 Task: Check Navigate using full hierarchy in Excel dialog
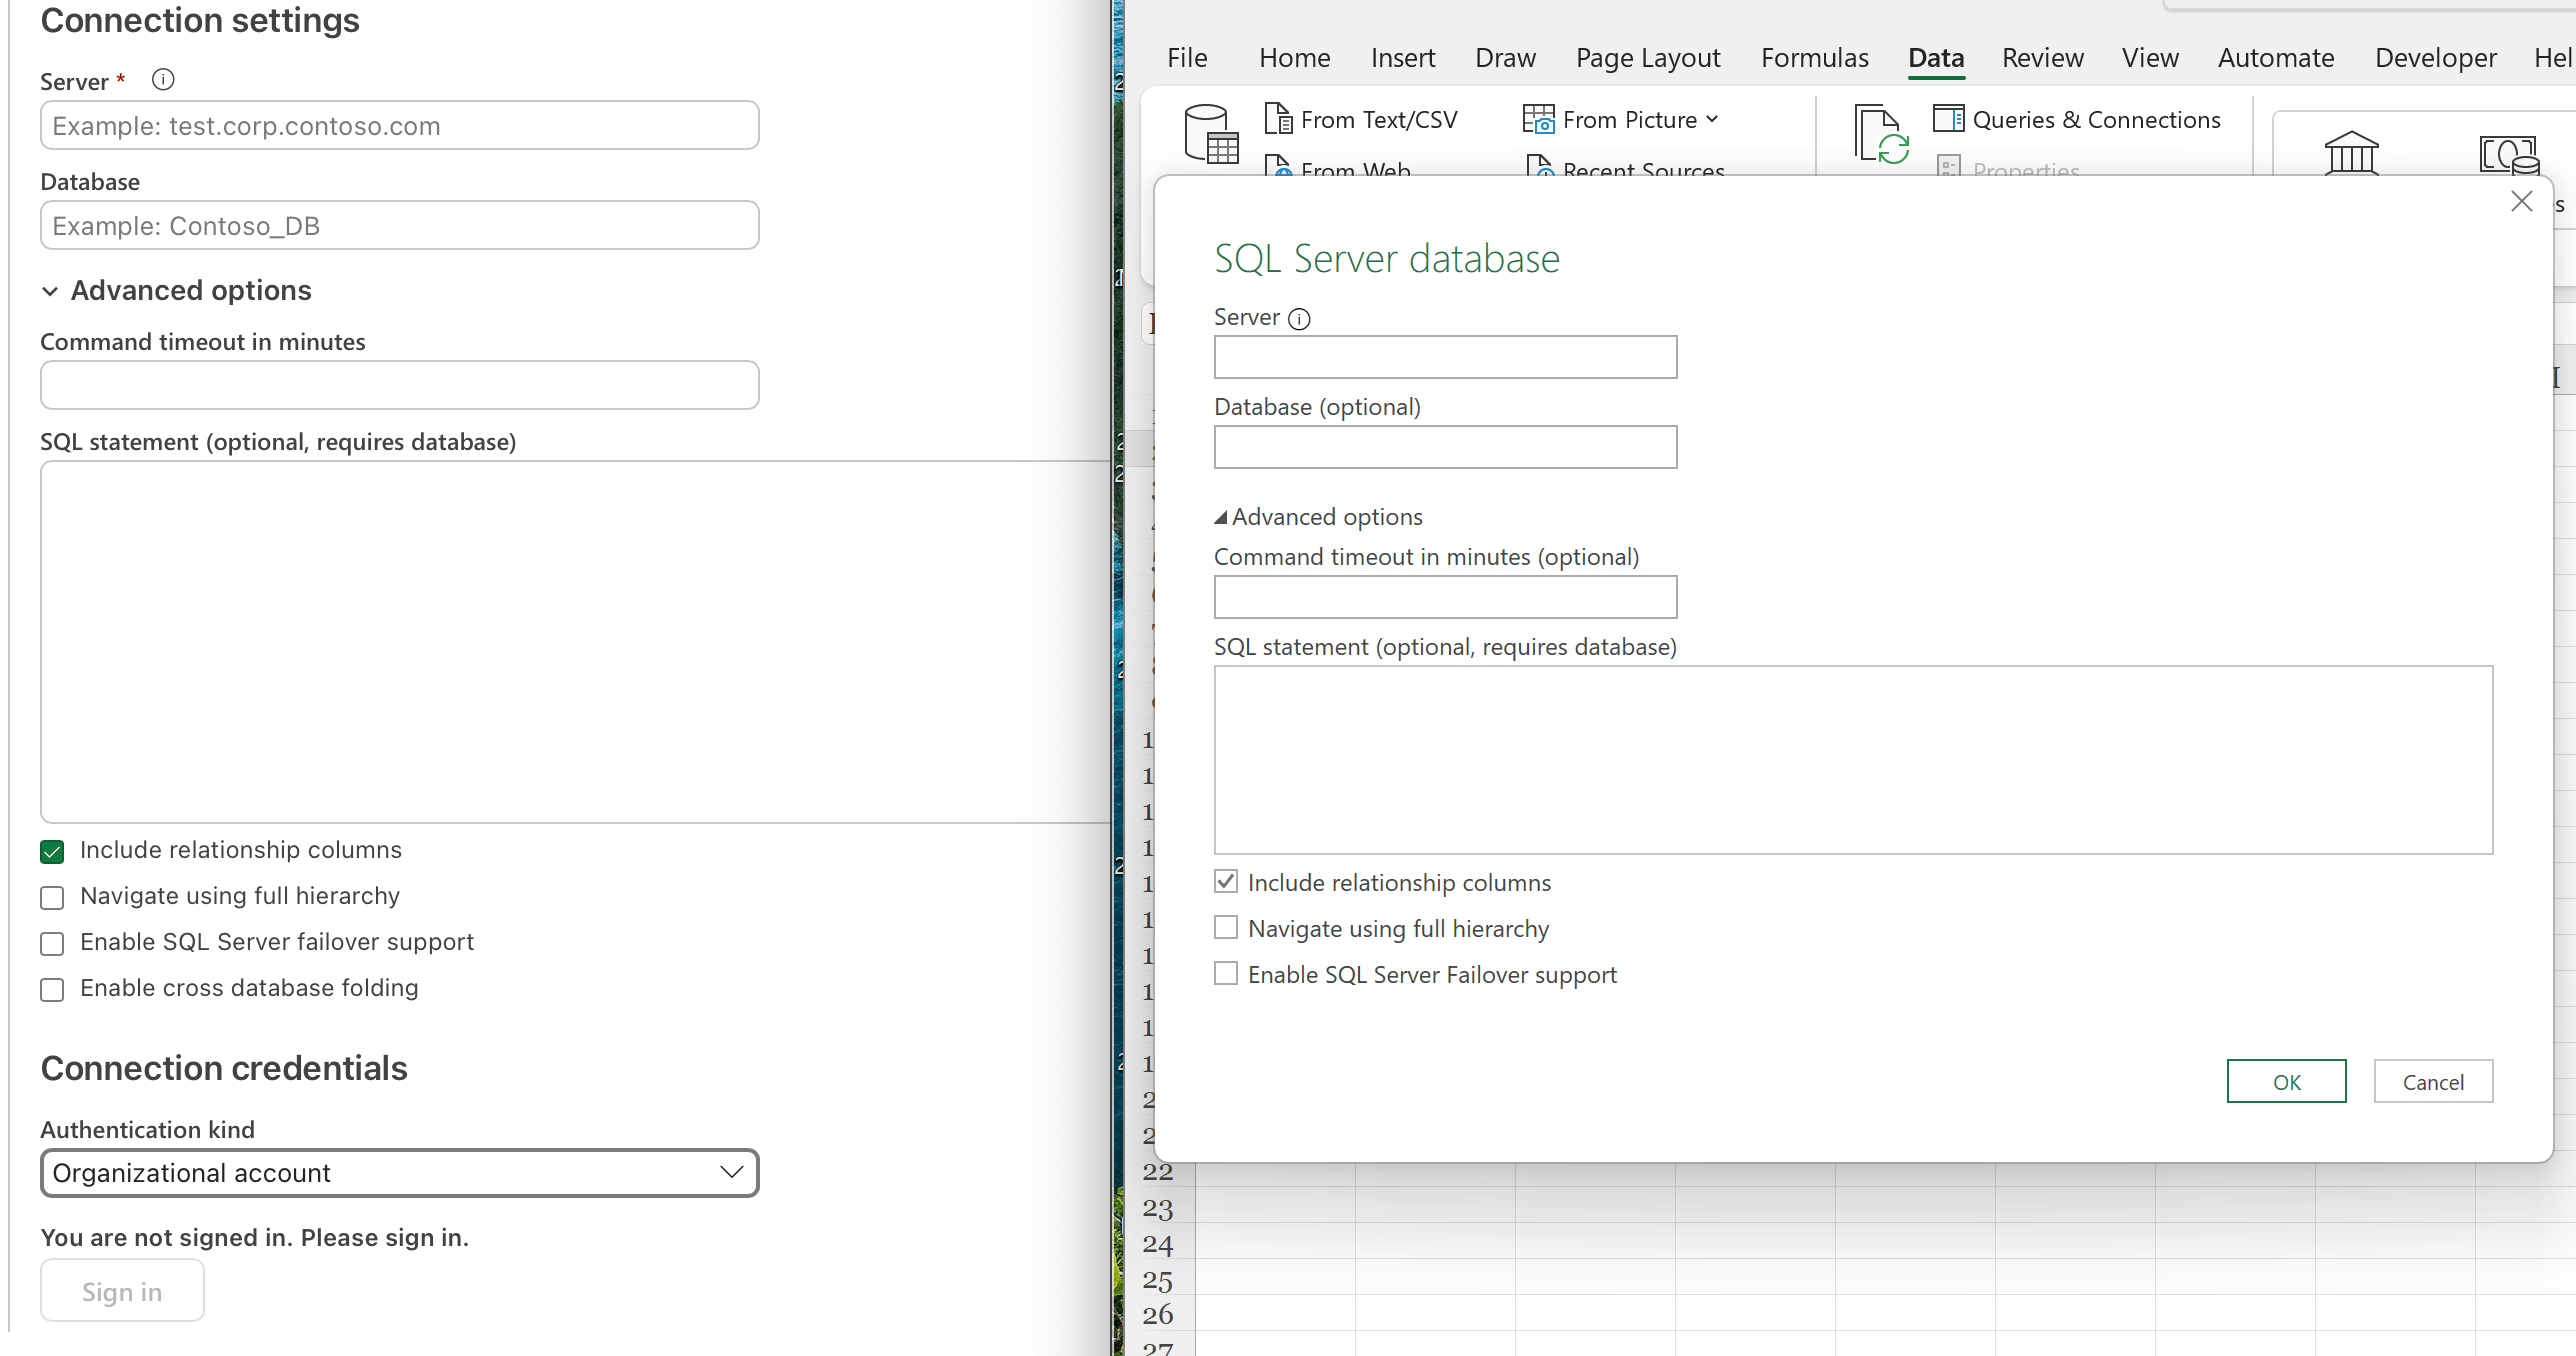1226,928
